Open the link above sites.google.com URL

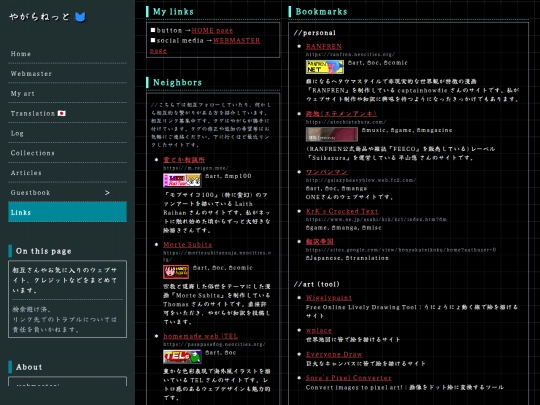(x=320, y=241)
